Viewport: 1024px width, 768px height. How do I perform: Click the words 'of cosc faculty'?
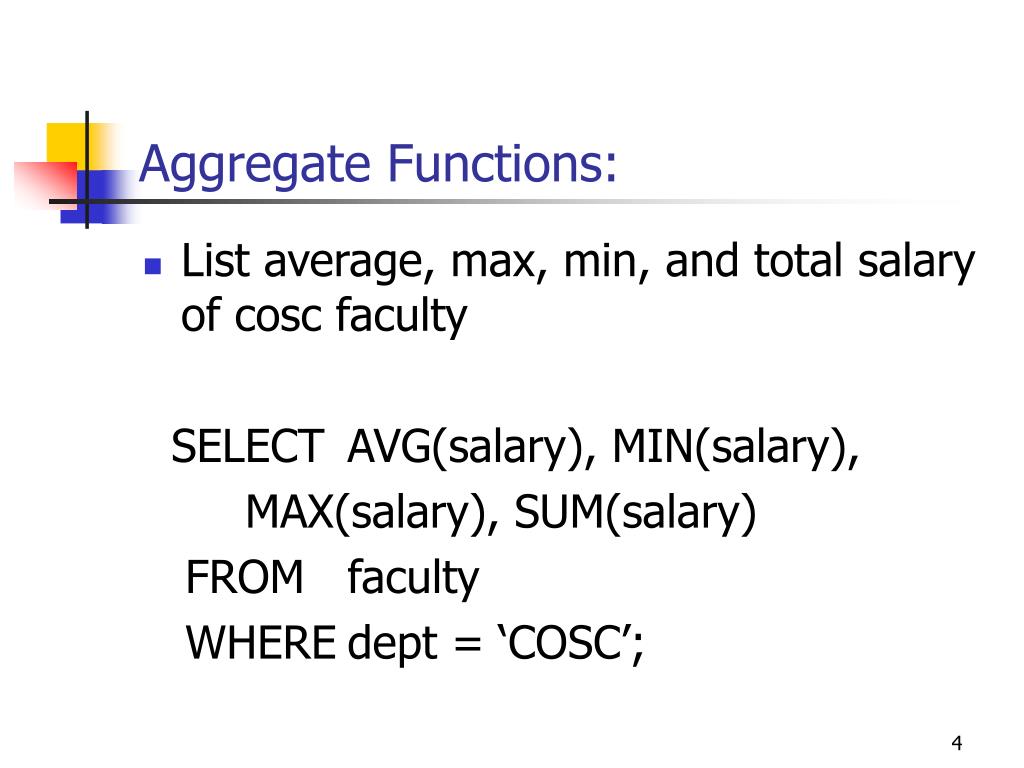tap(324, 317)
